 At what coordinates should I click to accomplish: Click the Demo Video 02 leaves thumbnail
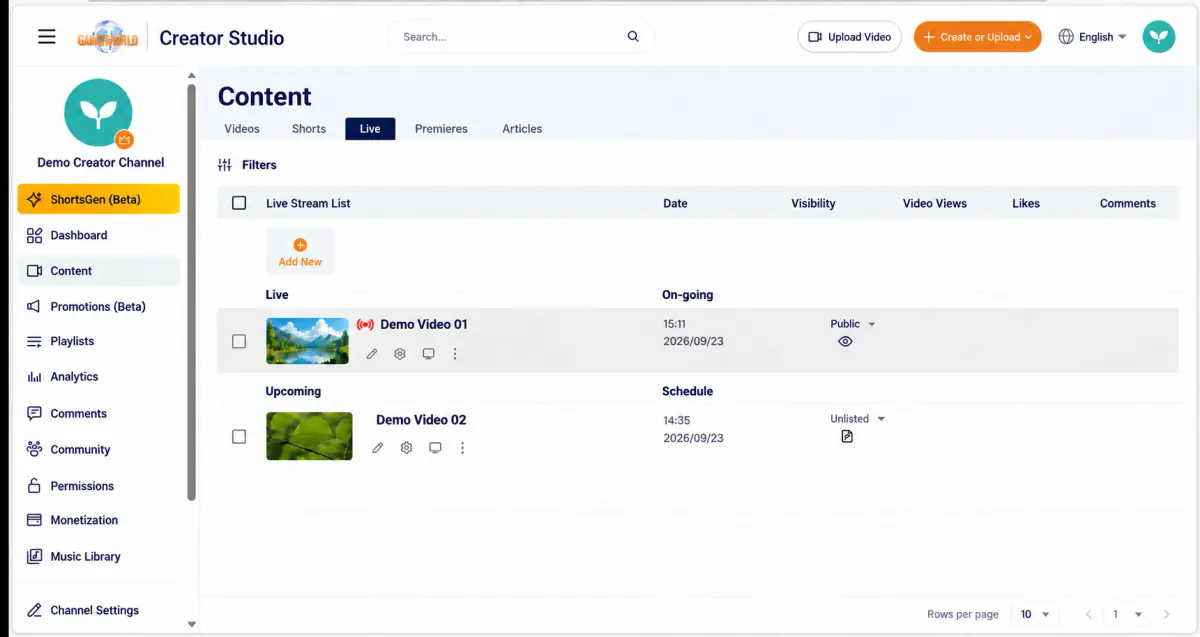click(309, 436)
